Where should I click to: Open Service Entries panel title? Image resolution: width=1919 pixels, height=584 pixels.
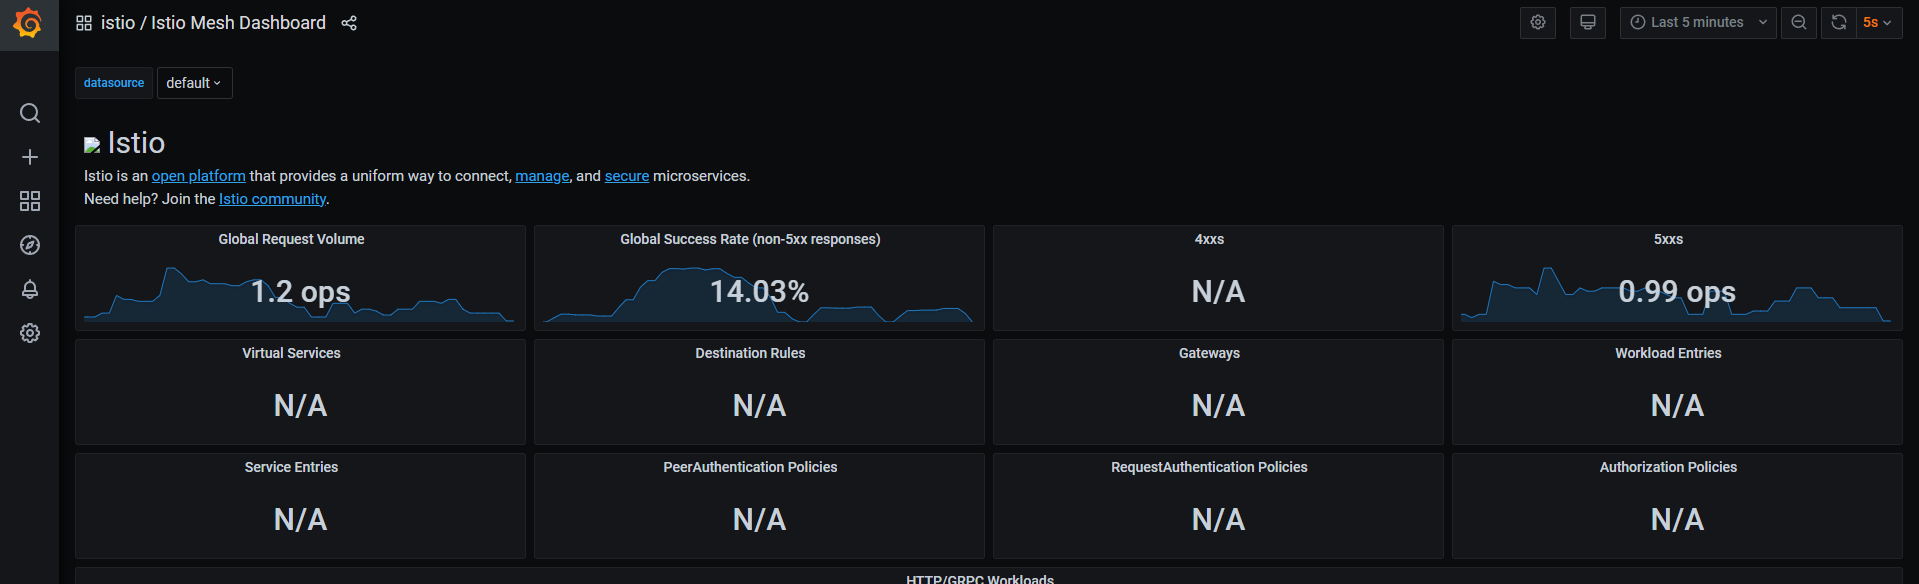coord(291,467)
